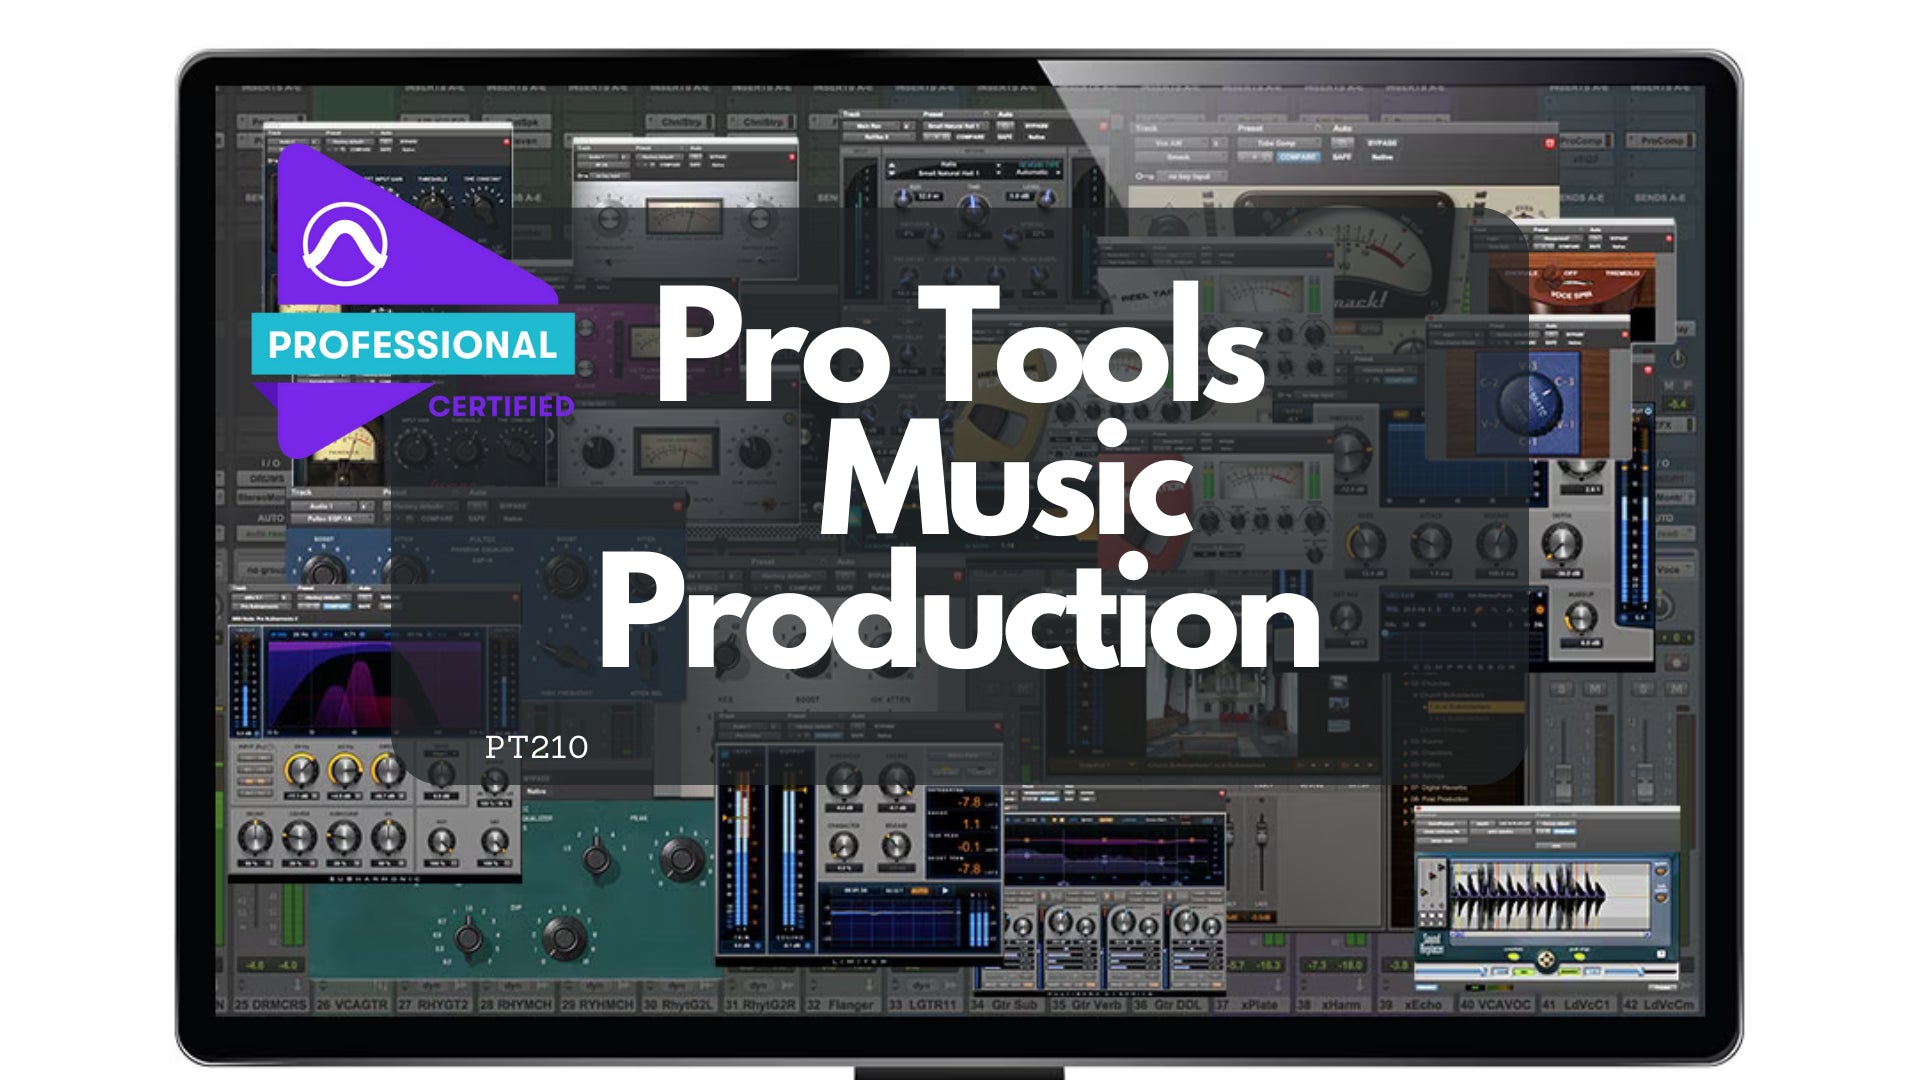Click the 37 xPlate track name
This screenshot has width=1920, height=1080.
pos(1250,1004)
